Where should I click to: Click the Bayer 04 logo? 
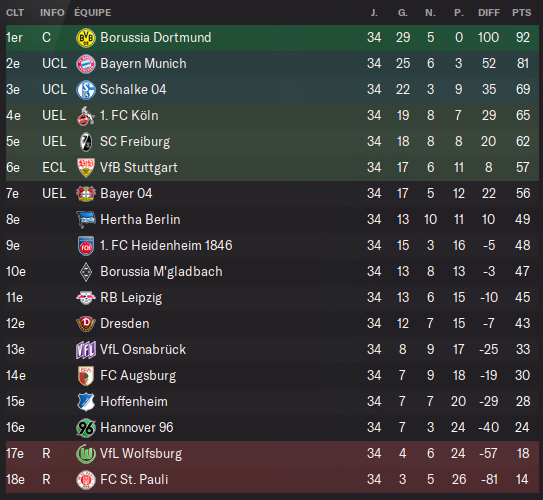[x=86, y=194]
